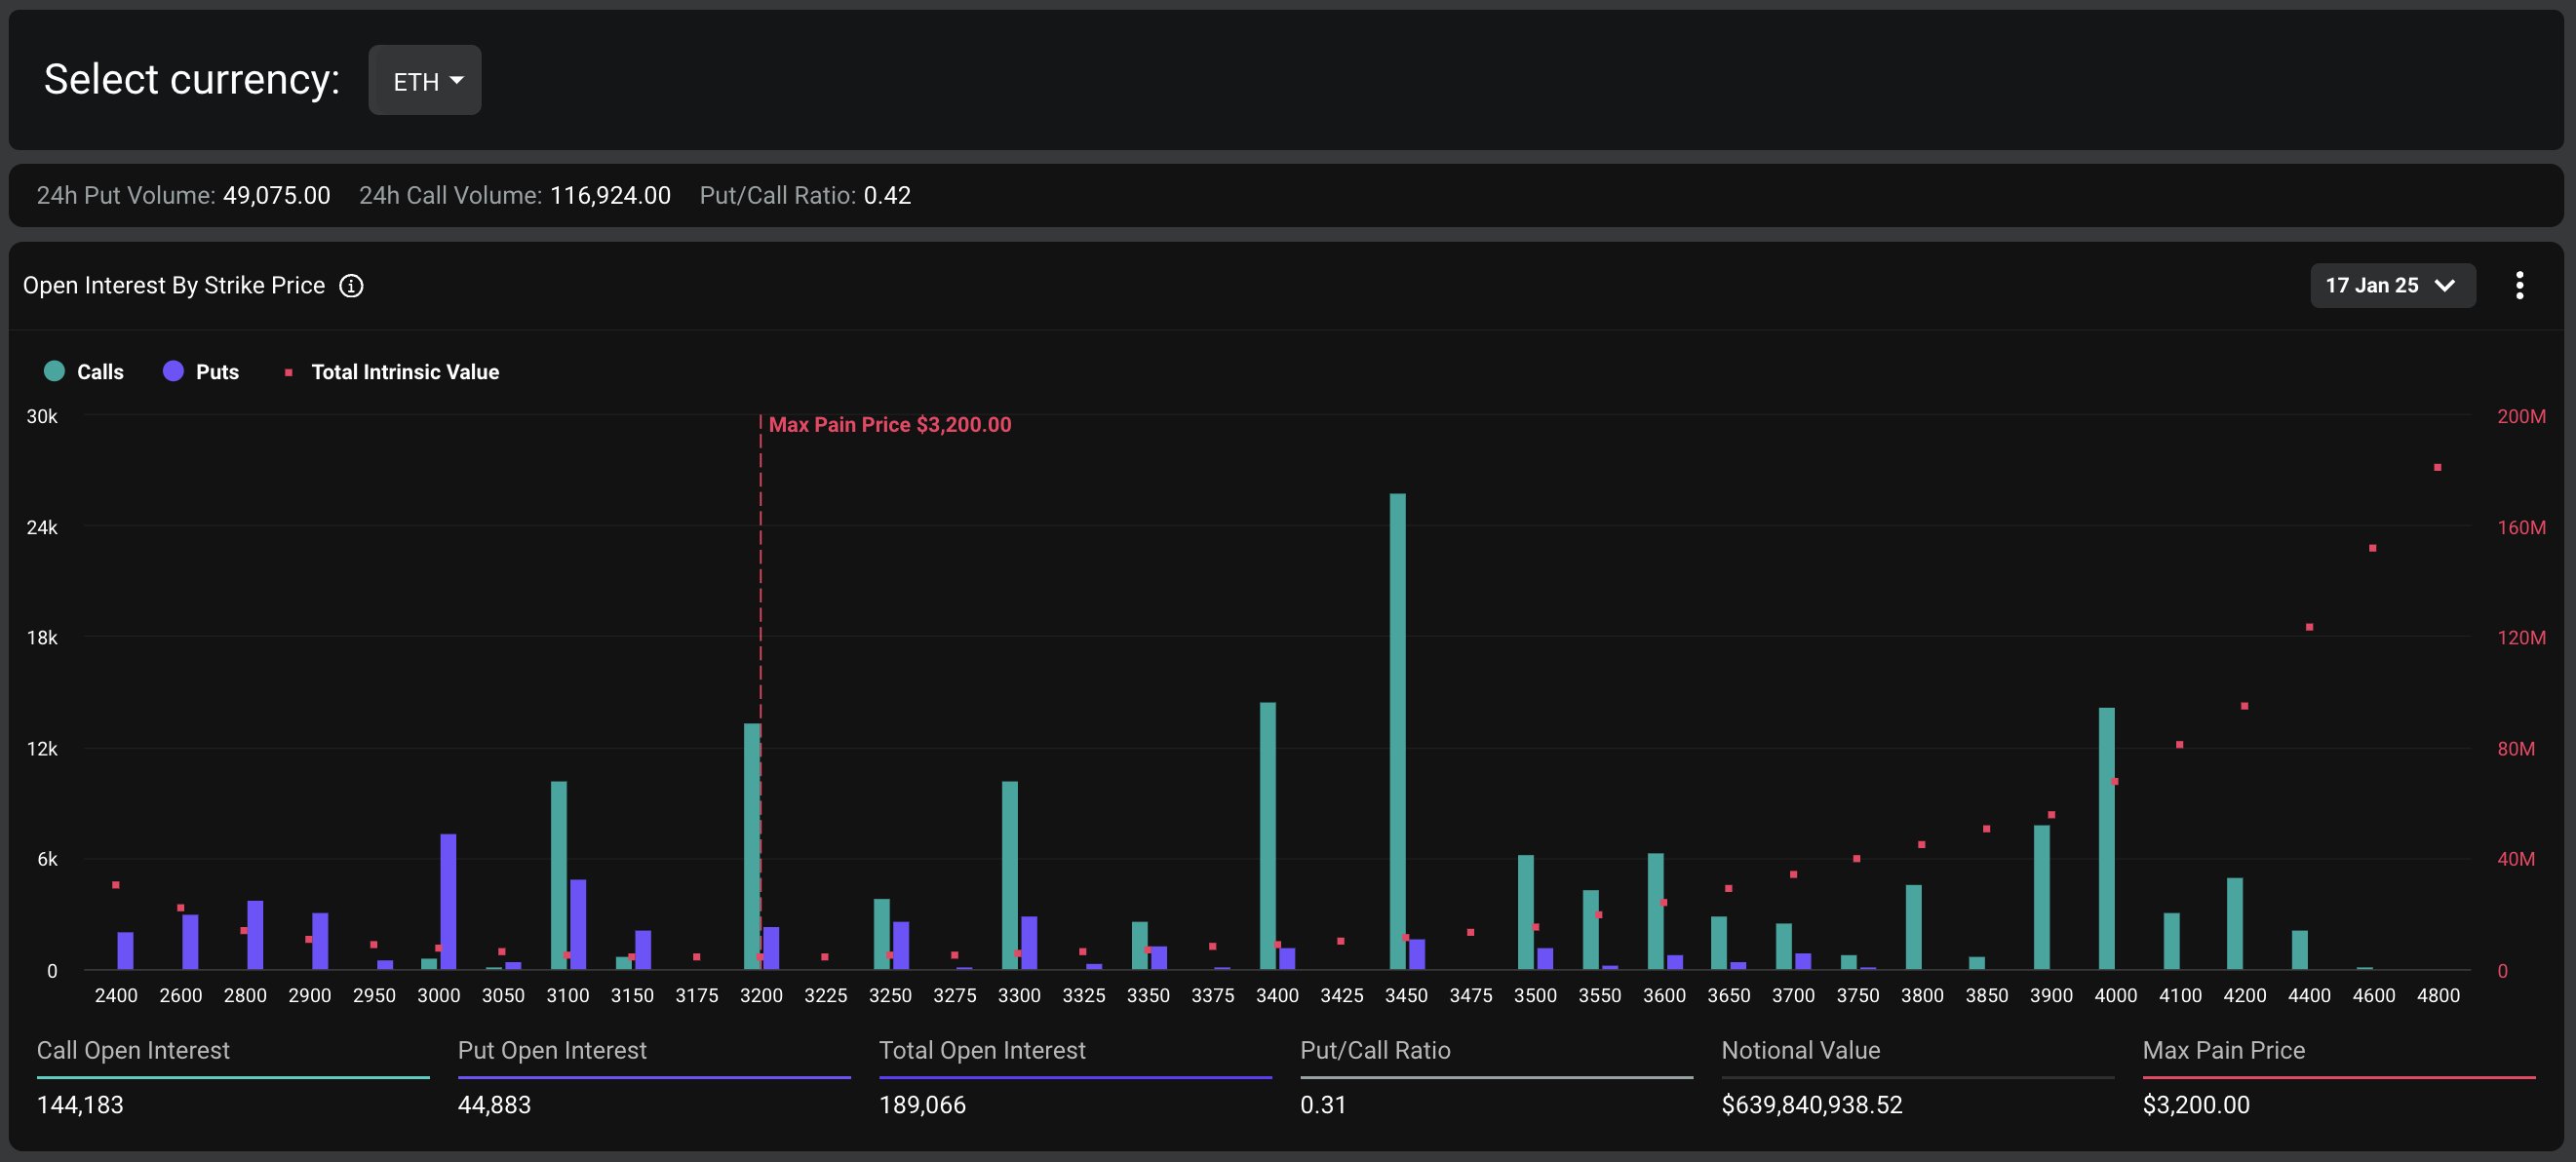Image resolution: width=2576 pixels, height=1162 pixels.
Task: Toggle Calls series visibility in legend
Action: [100, 372]
